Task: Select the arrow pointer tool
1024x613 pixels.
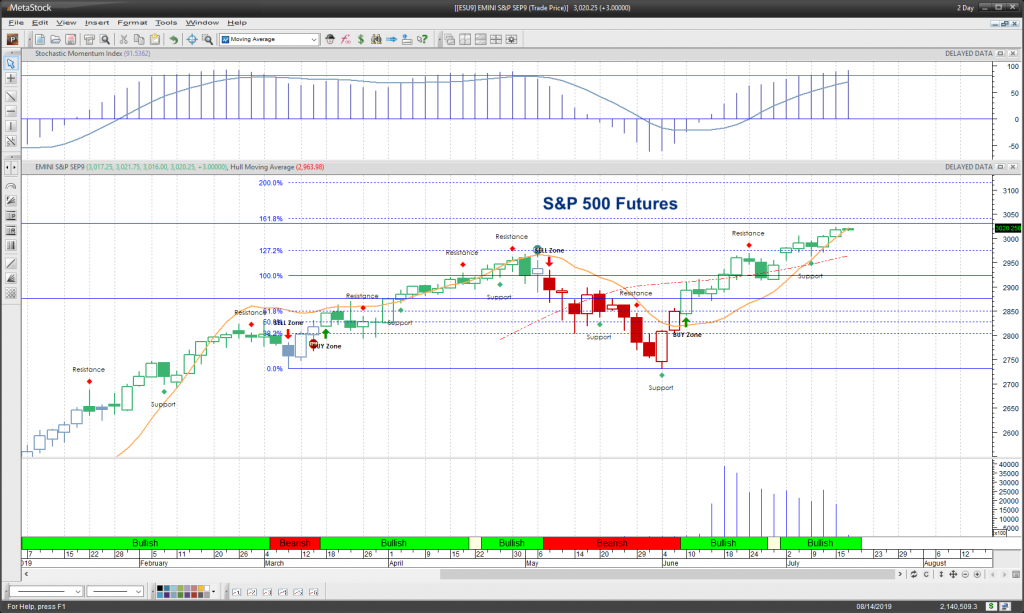Action: [x=10, y=63]
